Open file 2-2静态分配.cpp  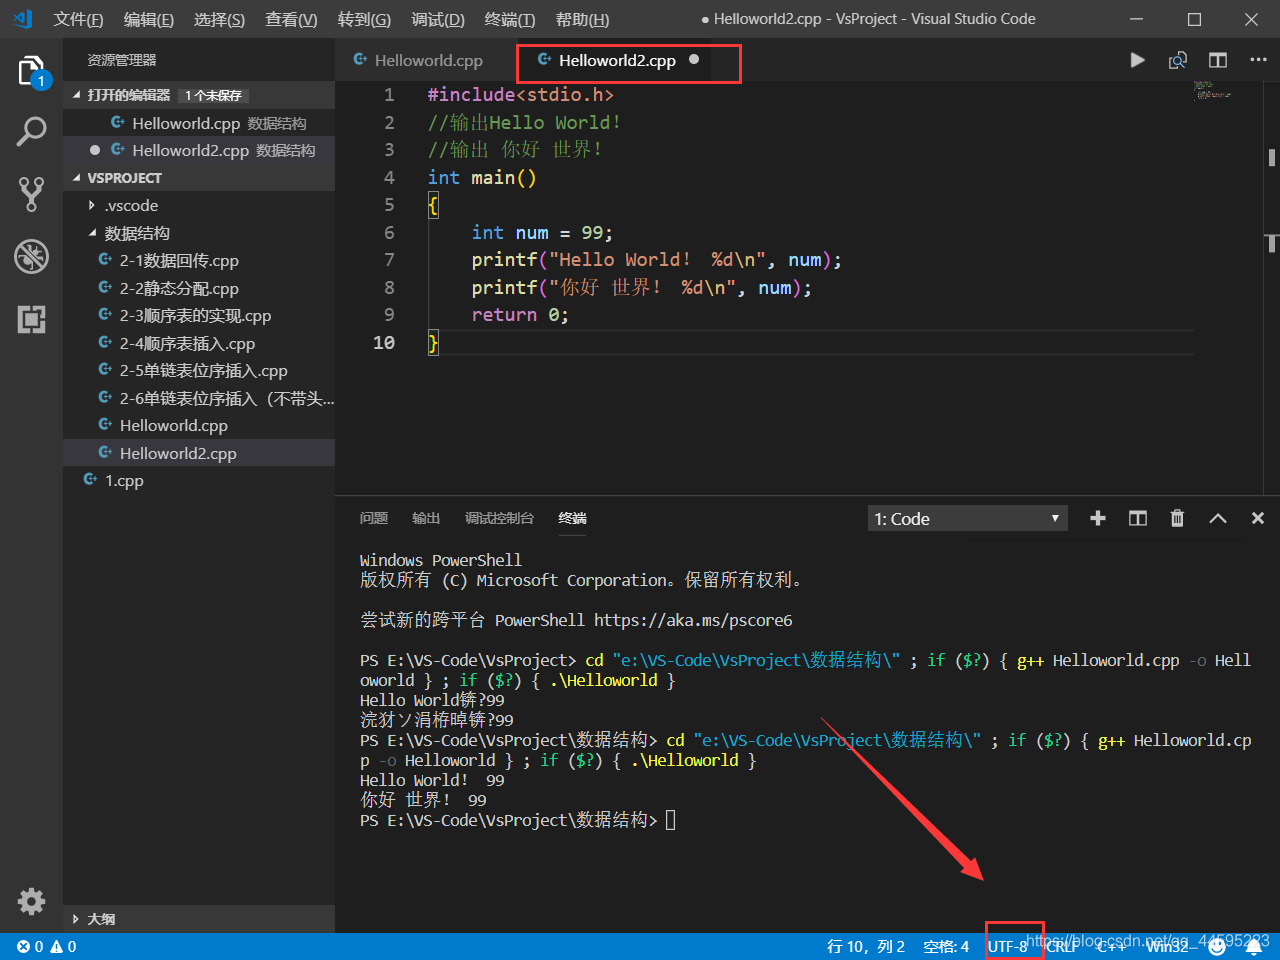(x=199, y=288)
